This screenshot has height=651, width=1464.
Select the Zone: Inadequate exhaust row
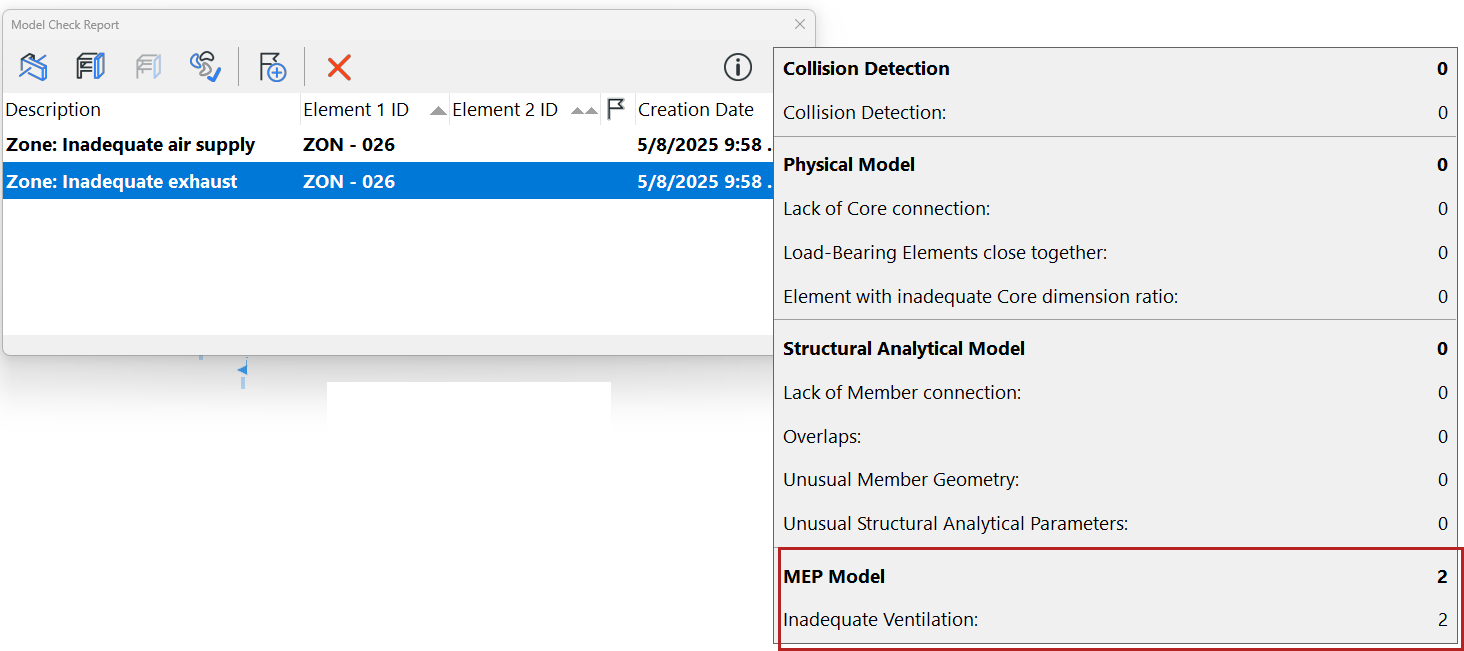122,182
